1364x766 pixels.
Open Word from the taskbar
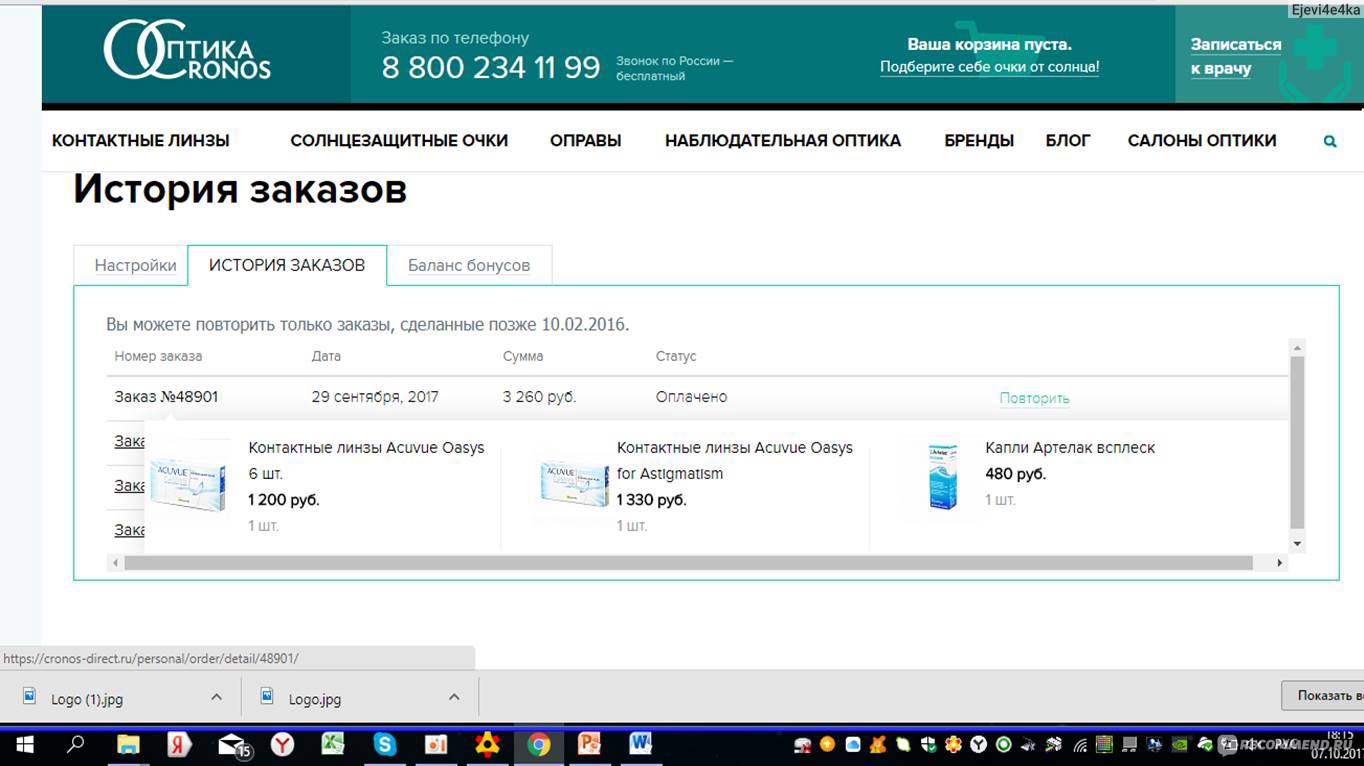click(641, 744)
